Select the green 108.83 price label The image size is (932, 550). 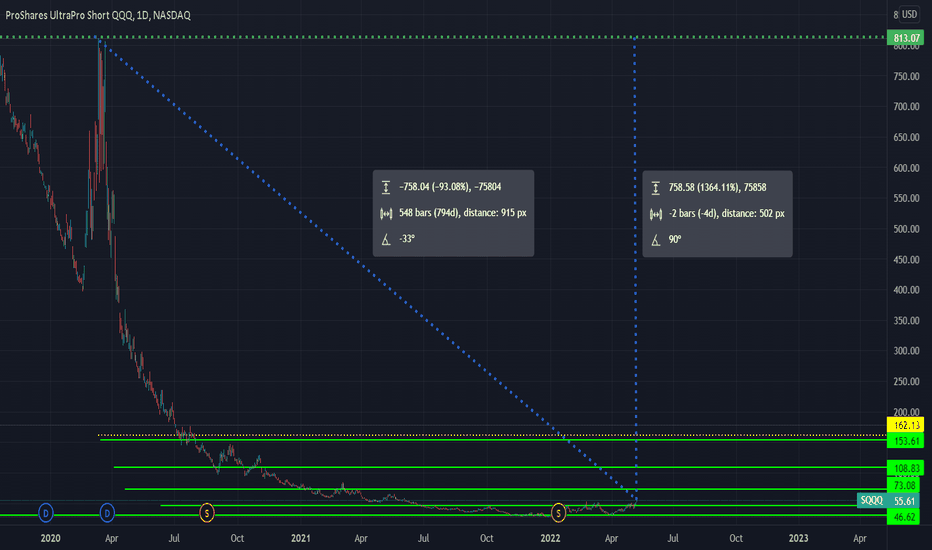(x=905, y=468)
